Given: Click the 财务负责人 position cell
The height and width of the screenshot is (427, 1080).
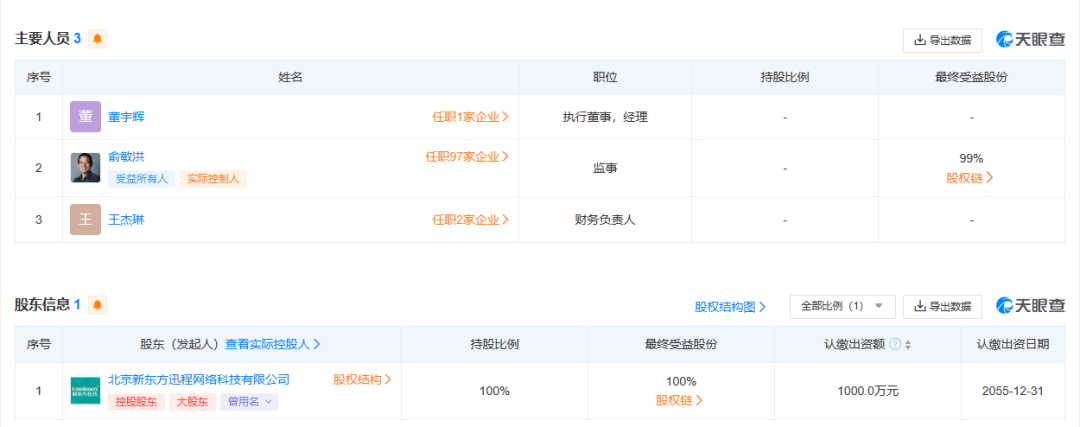Looking at the screenshot, I should click(605, 220).
